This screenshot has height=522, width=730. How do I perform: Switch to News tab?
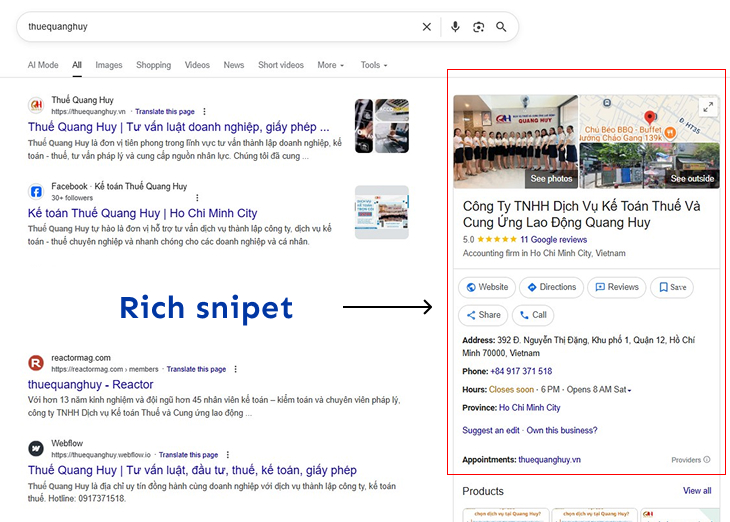234,65
